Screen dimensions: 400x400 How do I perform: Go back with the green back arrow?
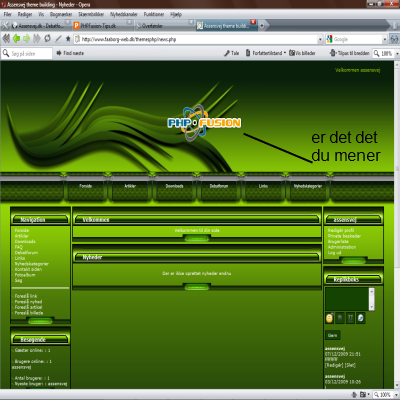tap(16, 39)
